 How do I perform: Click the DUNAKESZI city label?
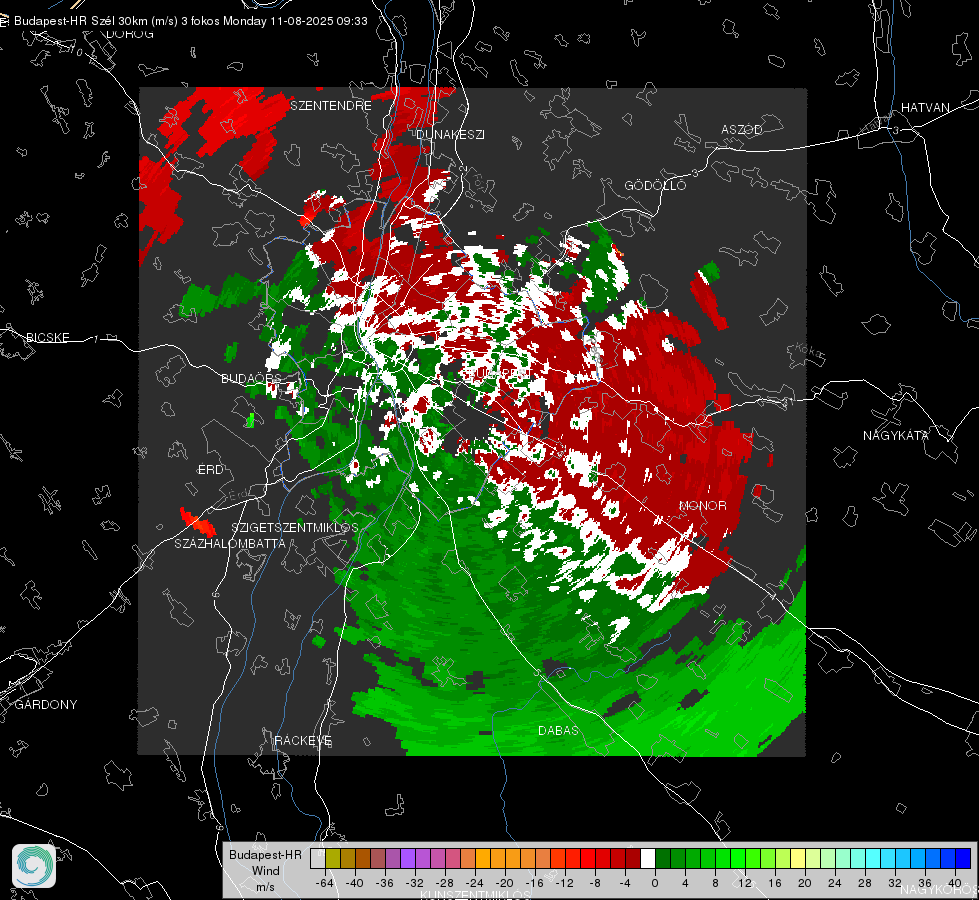click(450, 134)
